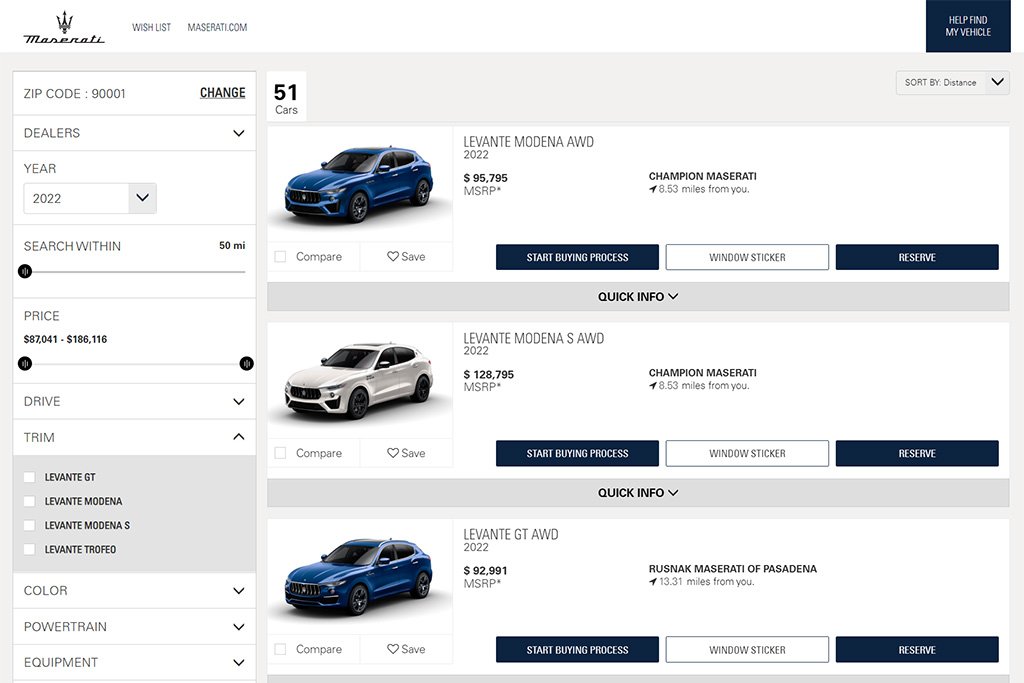Tick the Levante GT trim filter
Screen dimensions: 1024x683
[29, 477]
